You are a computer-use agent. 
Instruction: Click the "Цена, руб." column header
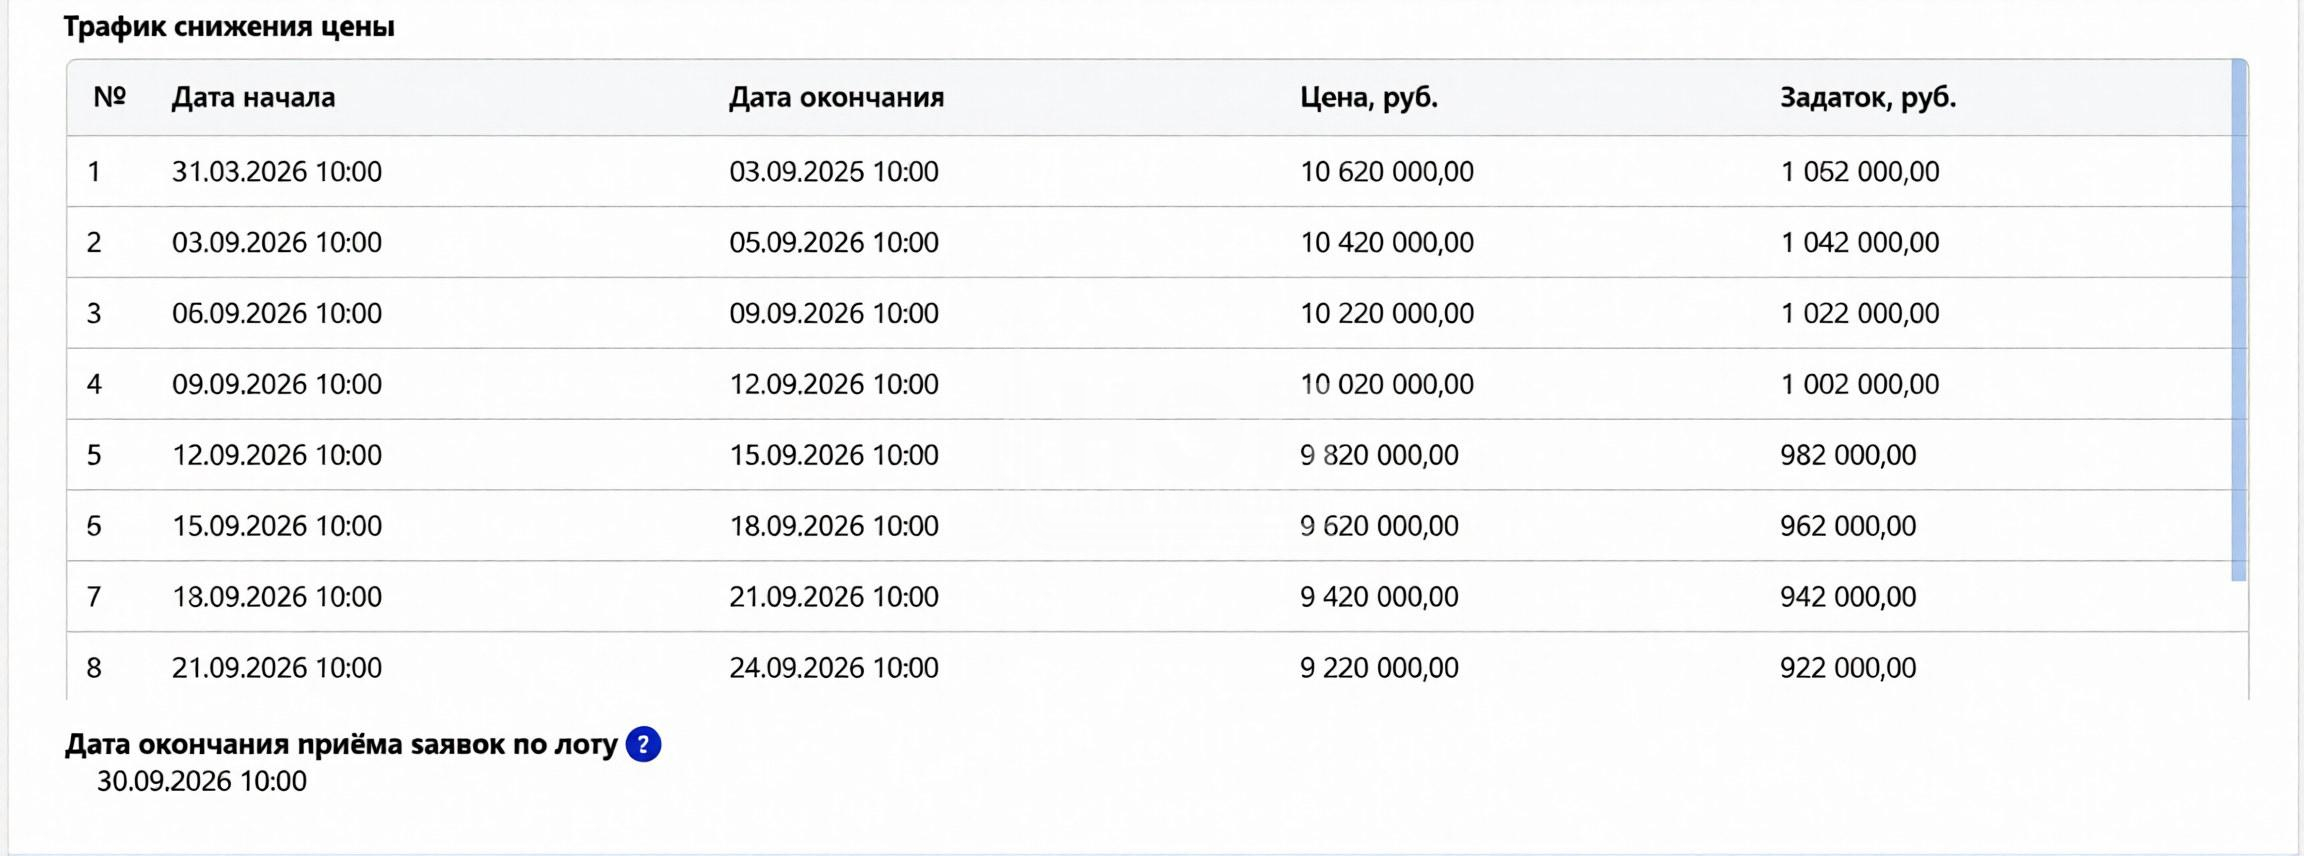click(x=1369, y=98)
